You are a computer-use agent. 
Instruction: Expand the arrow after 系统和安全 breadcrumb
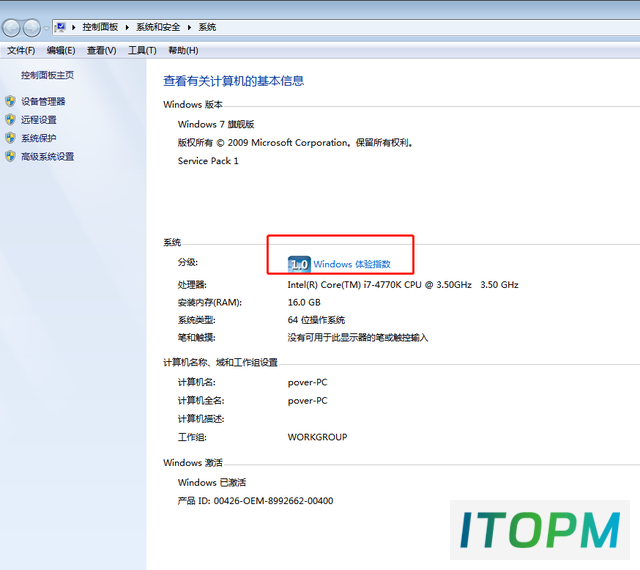point(189,27)
